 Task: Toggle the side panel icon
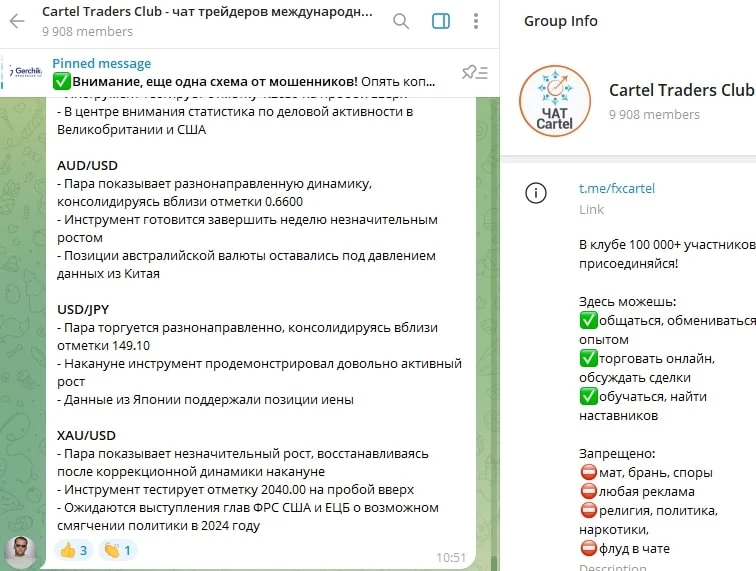point(441,21)
